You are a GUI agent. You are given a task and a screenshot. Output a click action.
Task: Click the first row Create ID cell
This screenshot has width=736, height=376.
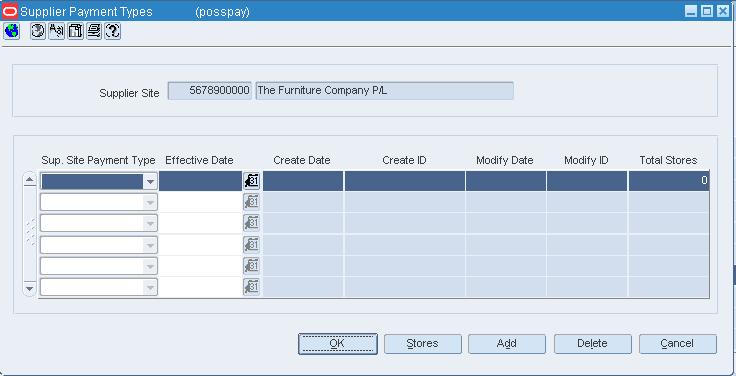click(x=405, y=181)
